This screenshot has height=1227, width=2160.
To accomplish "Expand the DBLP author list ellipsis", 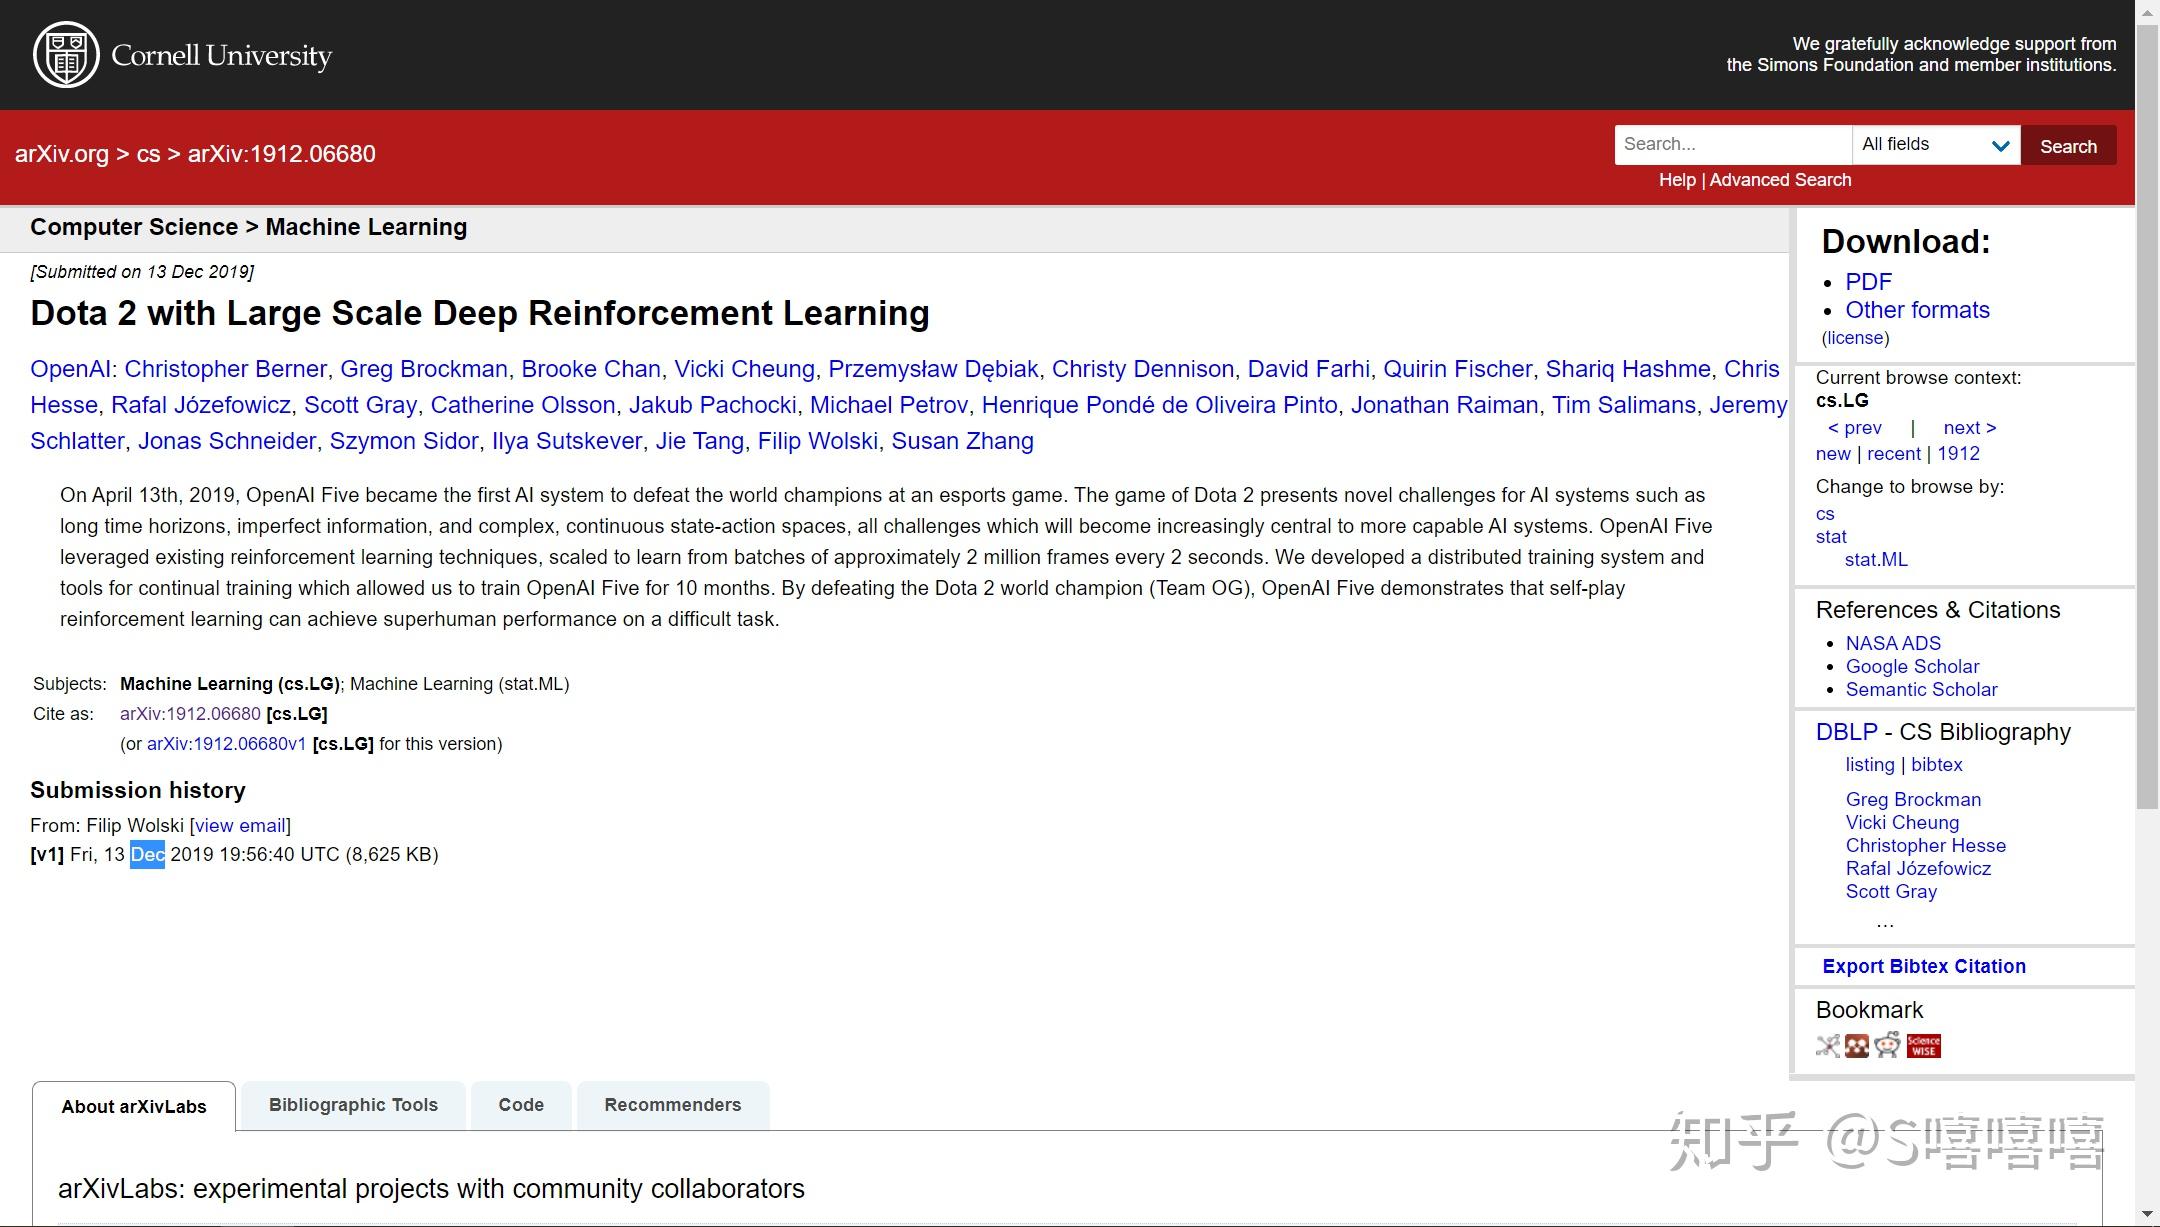I will pos(1885,923).
